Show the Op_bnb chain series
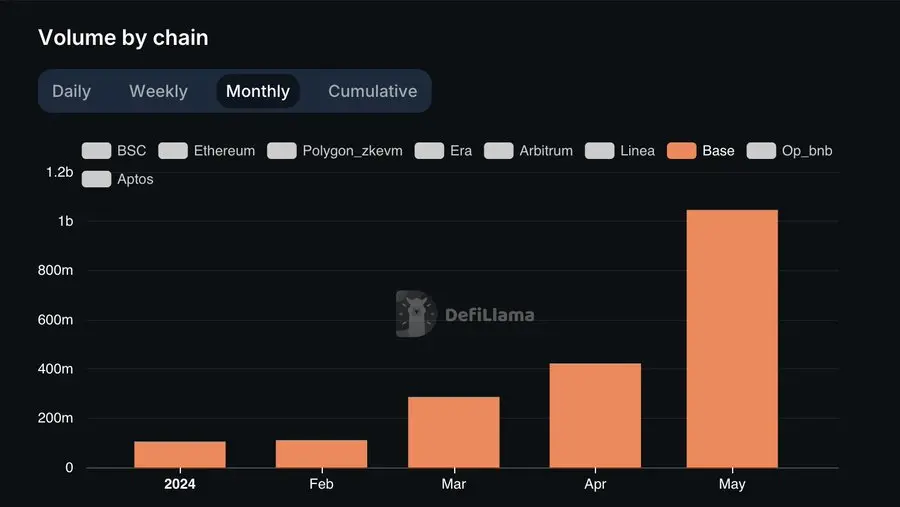The height and width of the screenshot is (507, 900). click(762, 151)
